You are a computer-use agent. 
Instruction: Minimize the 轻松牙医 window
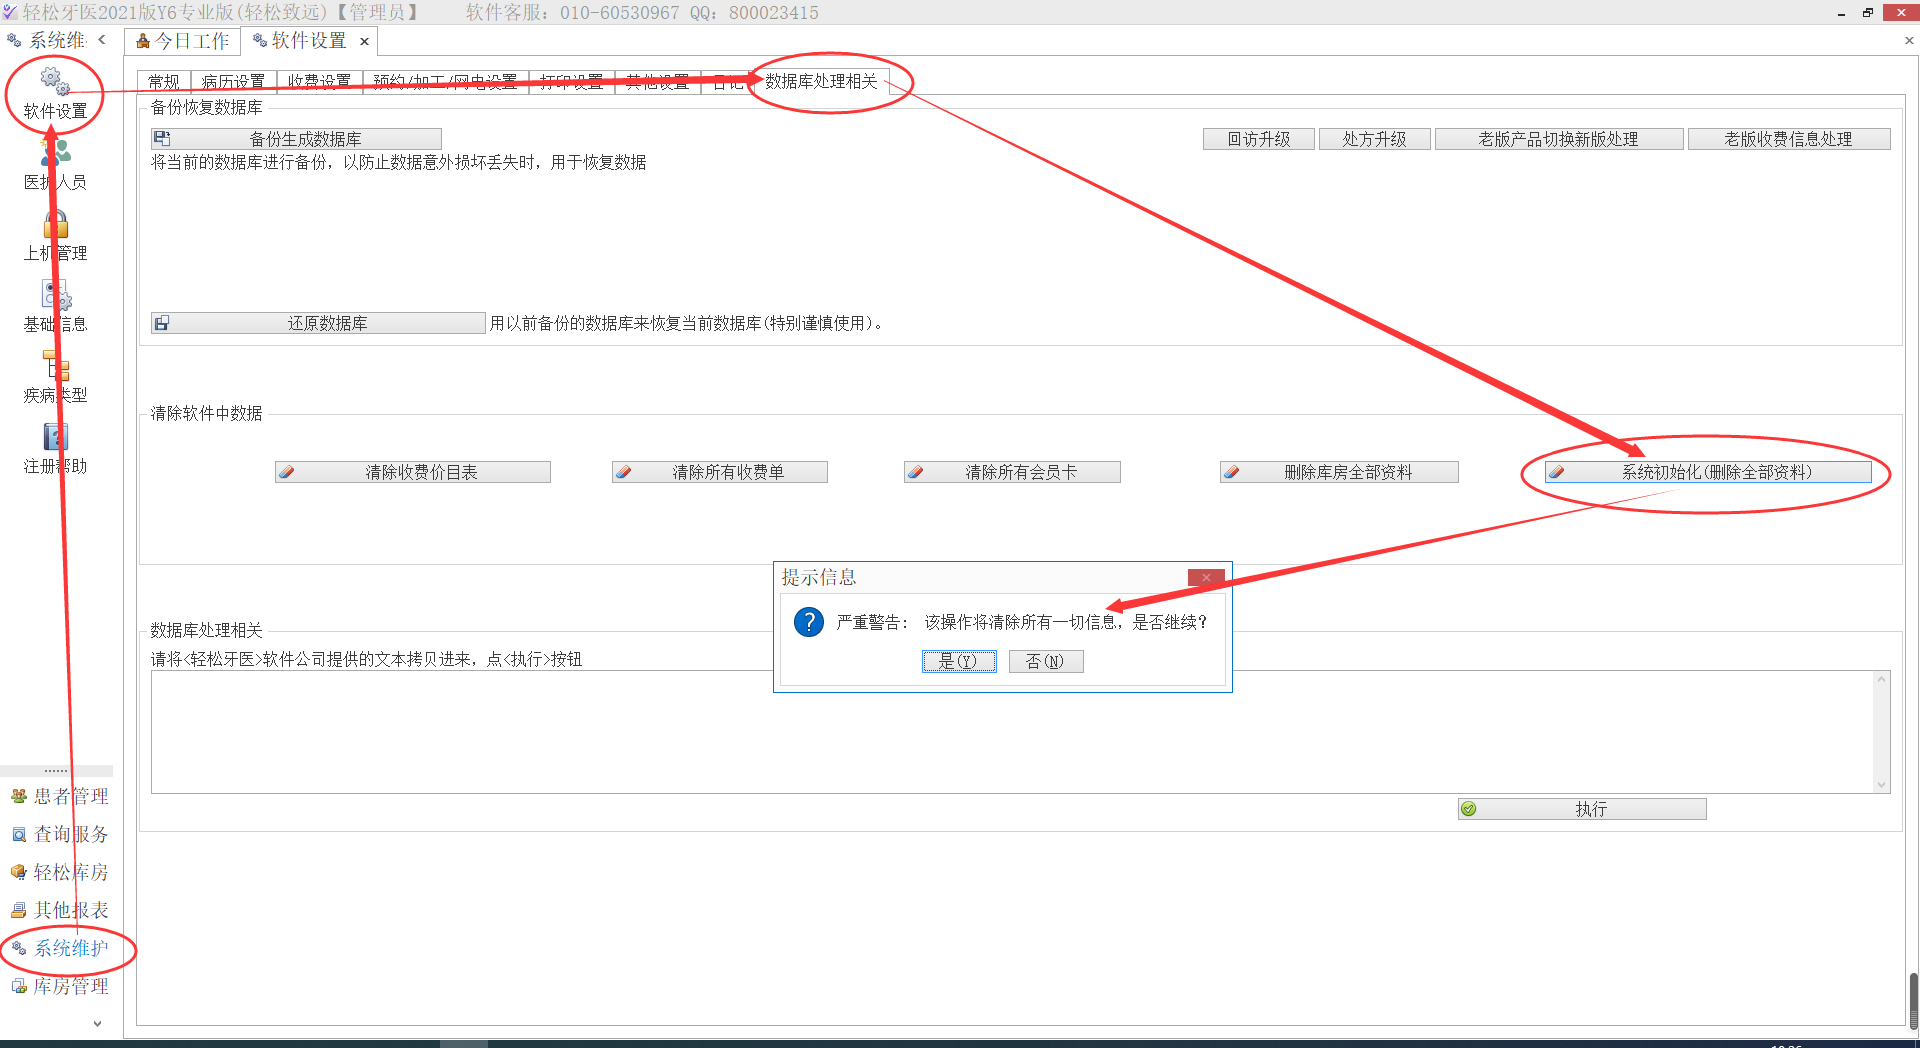coord(1842,13)
